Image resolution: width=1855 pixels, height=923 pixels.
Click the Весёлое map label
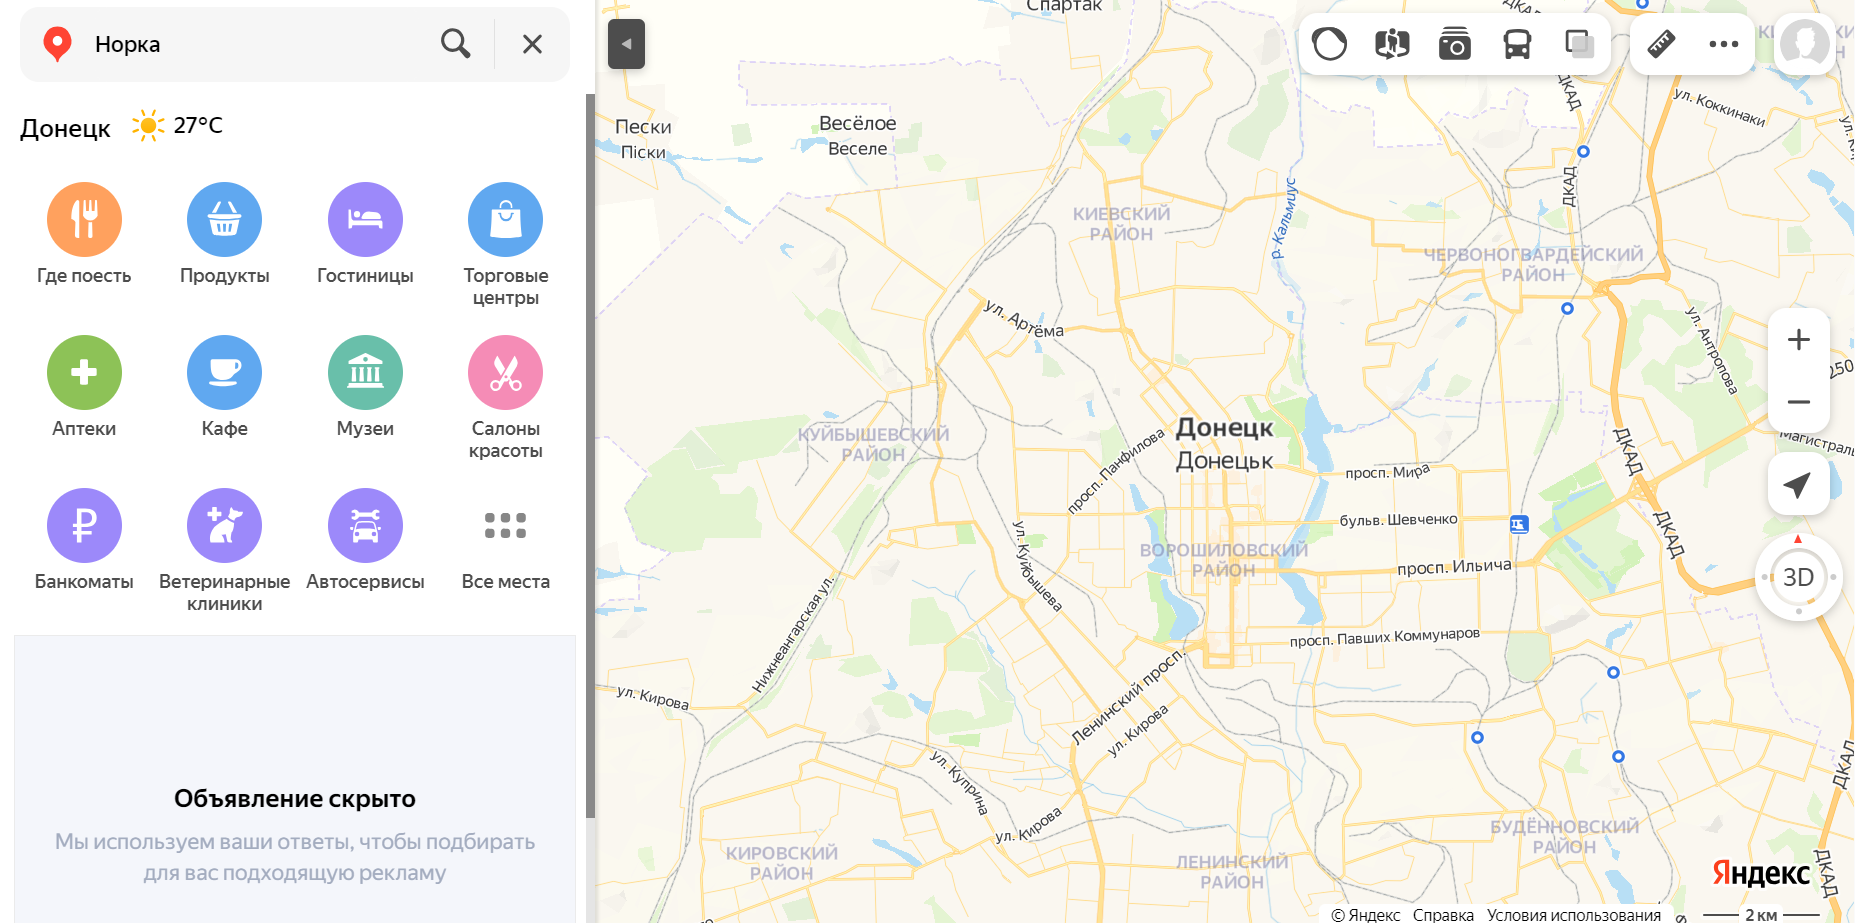click(857, 123)
